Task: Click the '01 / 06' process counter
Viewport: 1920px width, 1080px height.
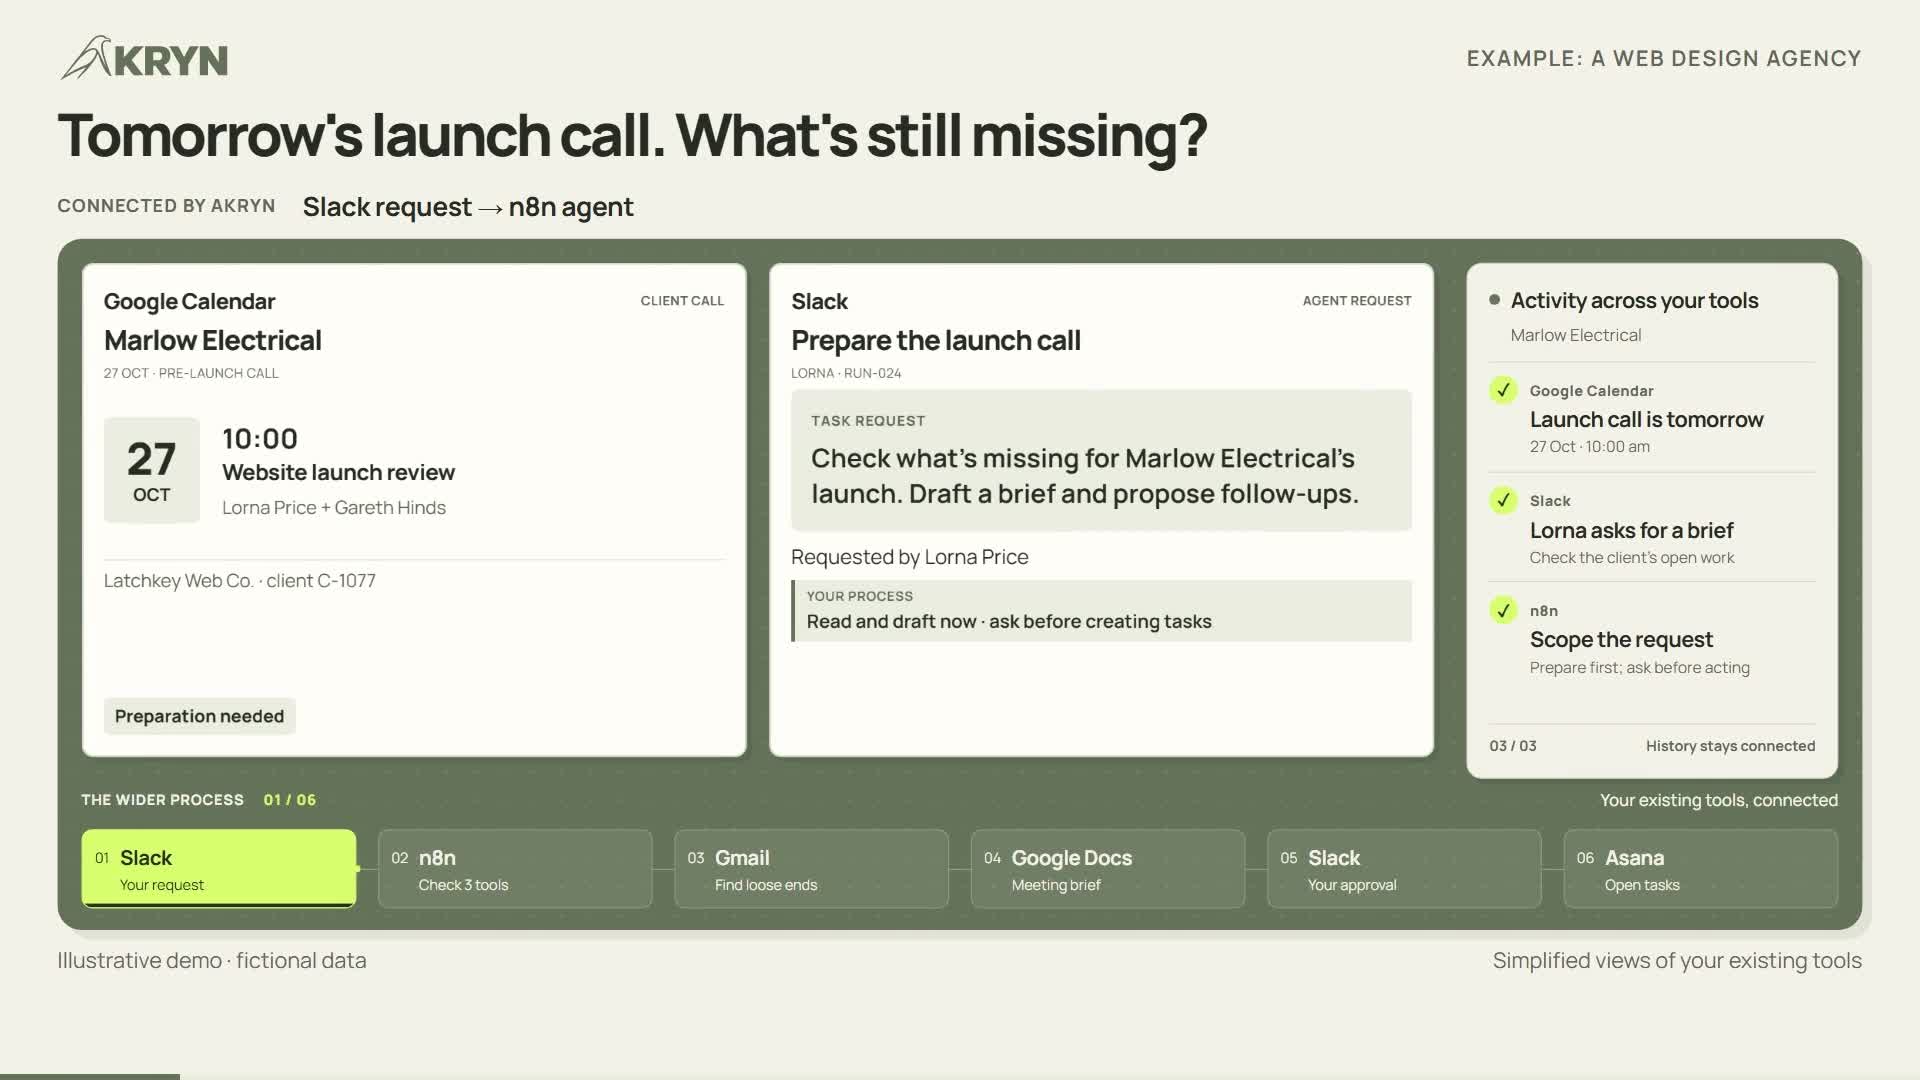Action: click(290, 800)
